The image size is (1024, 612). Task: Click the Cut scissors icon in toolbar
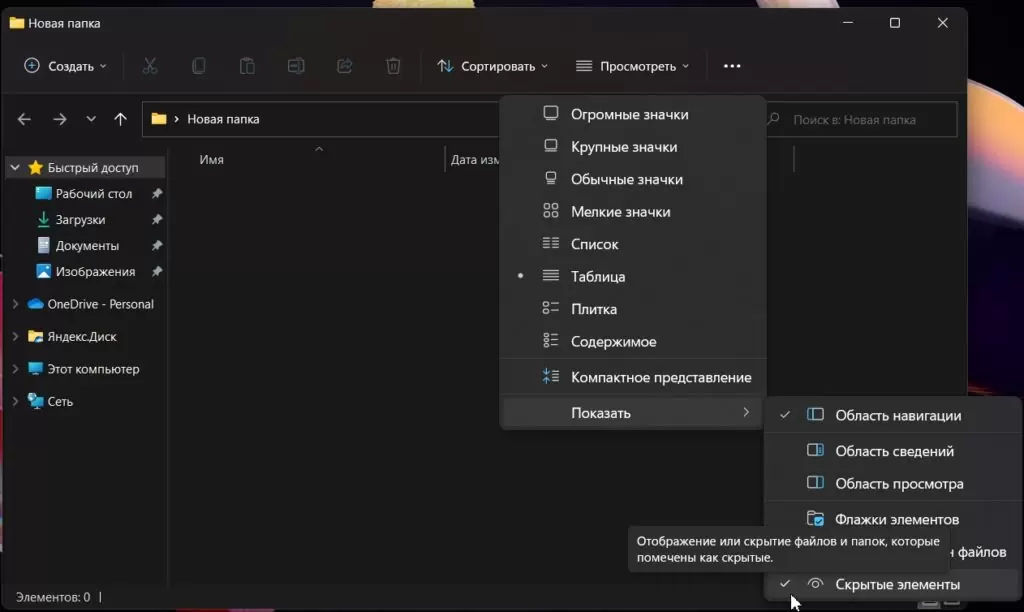coord(150,66)
